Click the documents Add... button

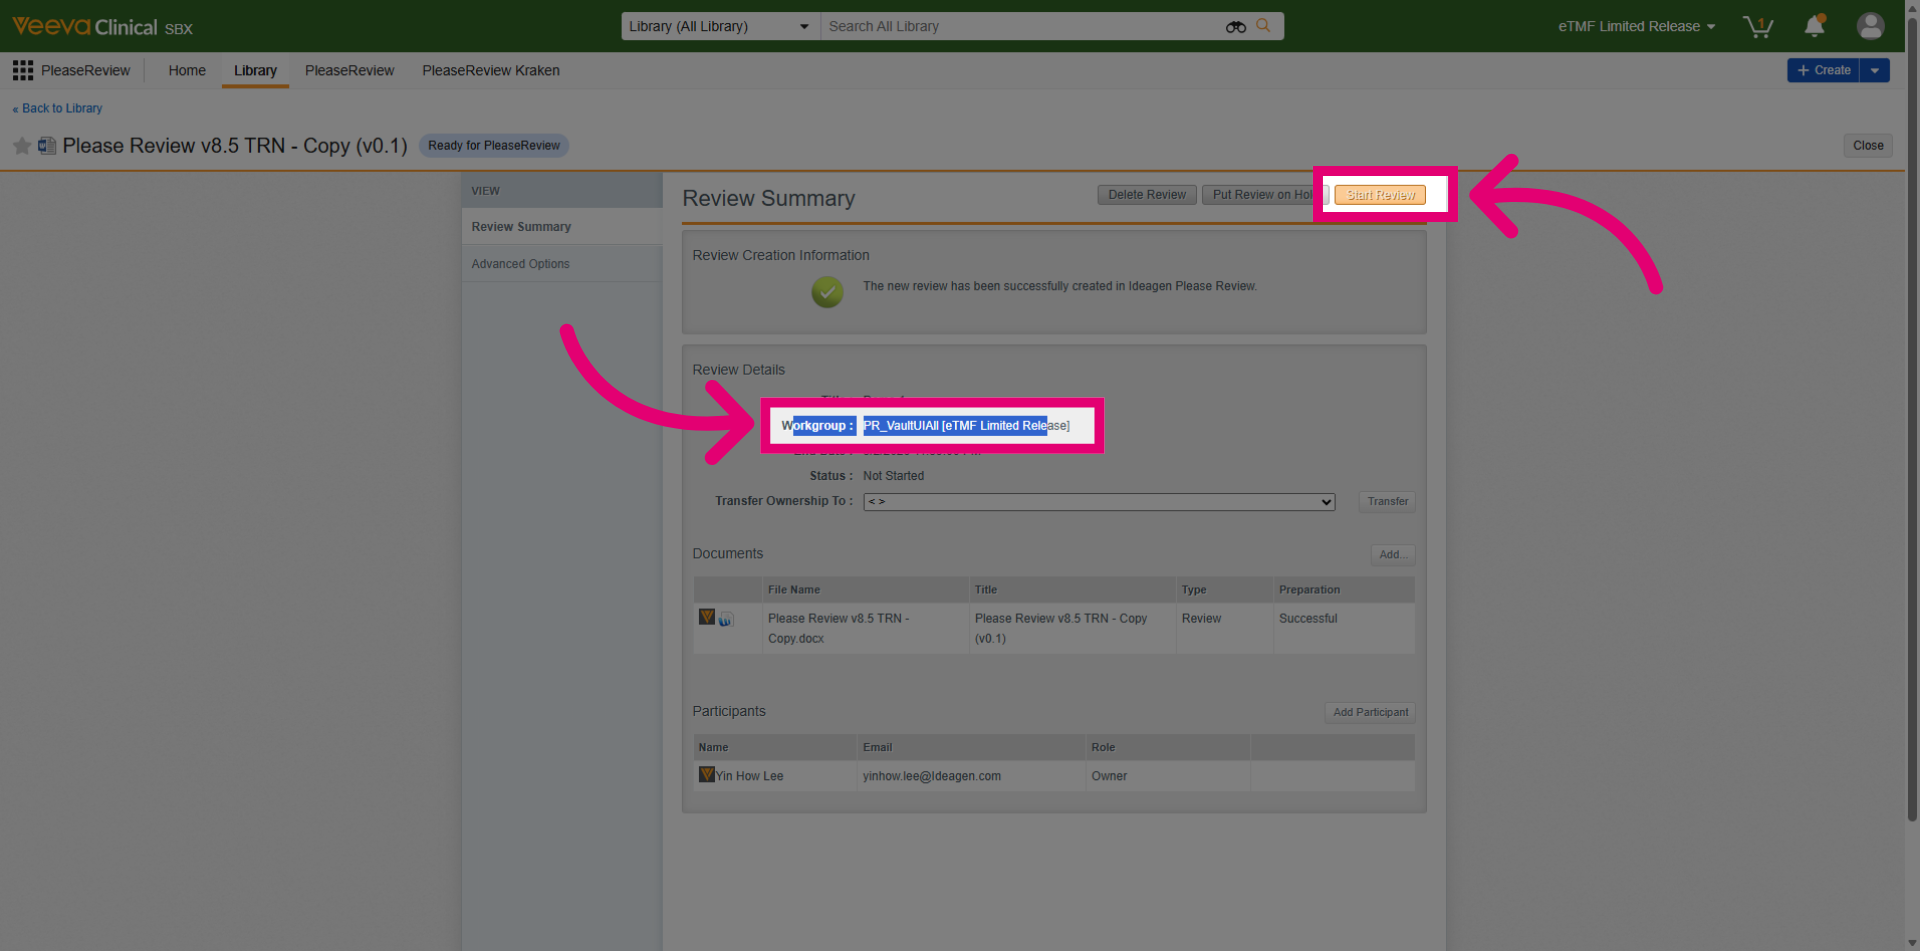1392,555
